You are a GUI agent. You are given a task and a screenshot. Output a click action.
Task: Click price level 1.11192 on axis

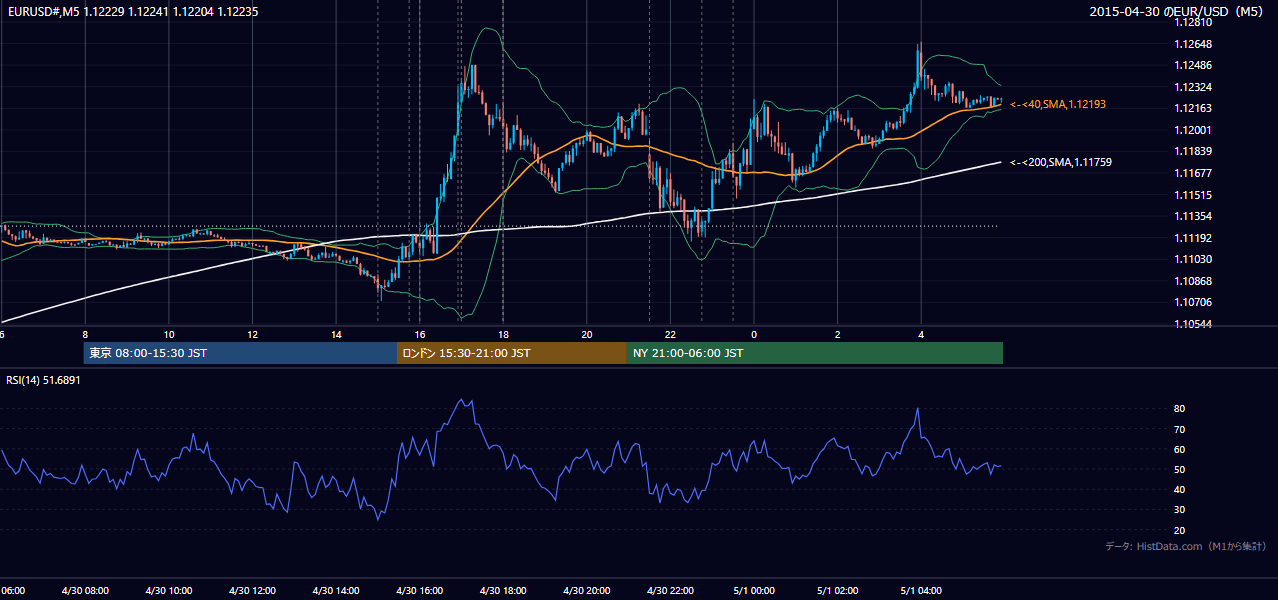coord(1193,238)
